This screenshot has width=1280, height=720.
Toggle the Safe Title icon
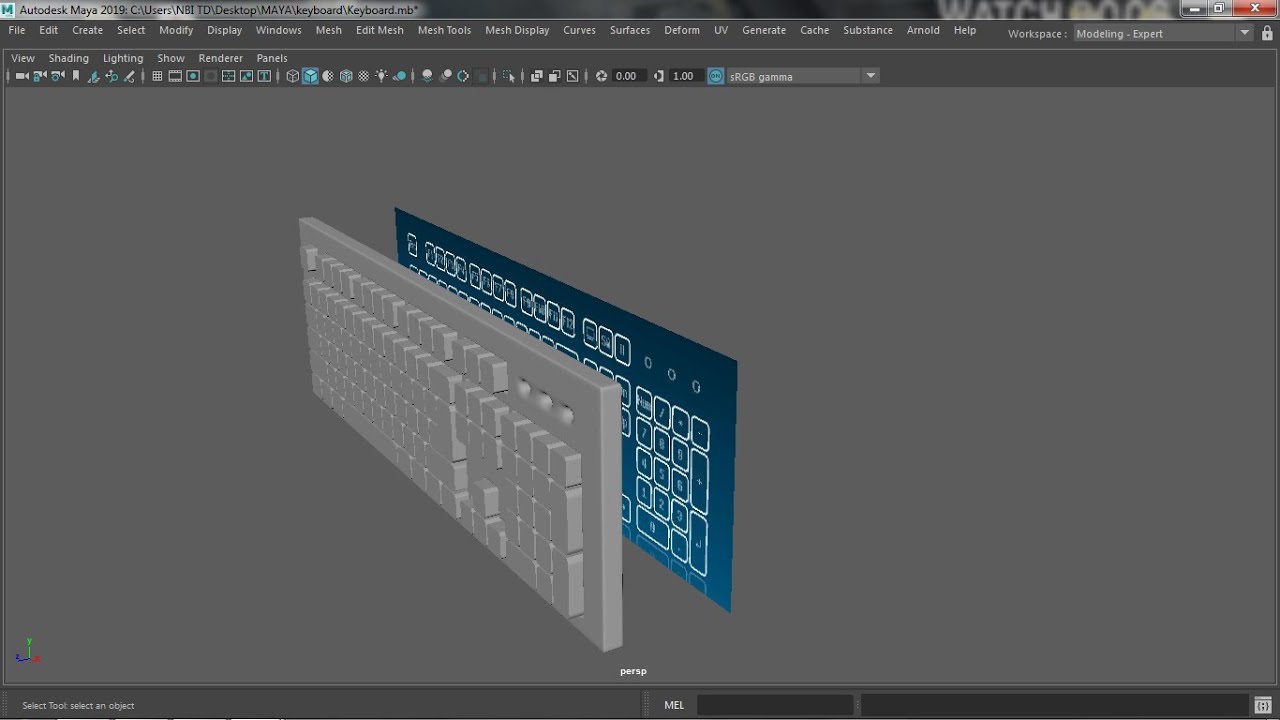pyautogui.click(x=265, y=76)
